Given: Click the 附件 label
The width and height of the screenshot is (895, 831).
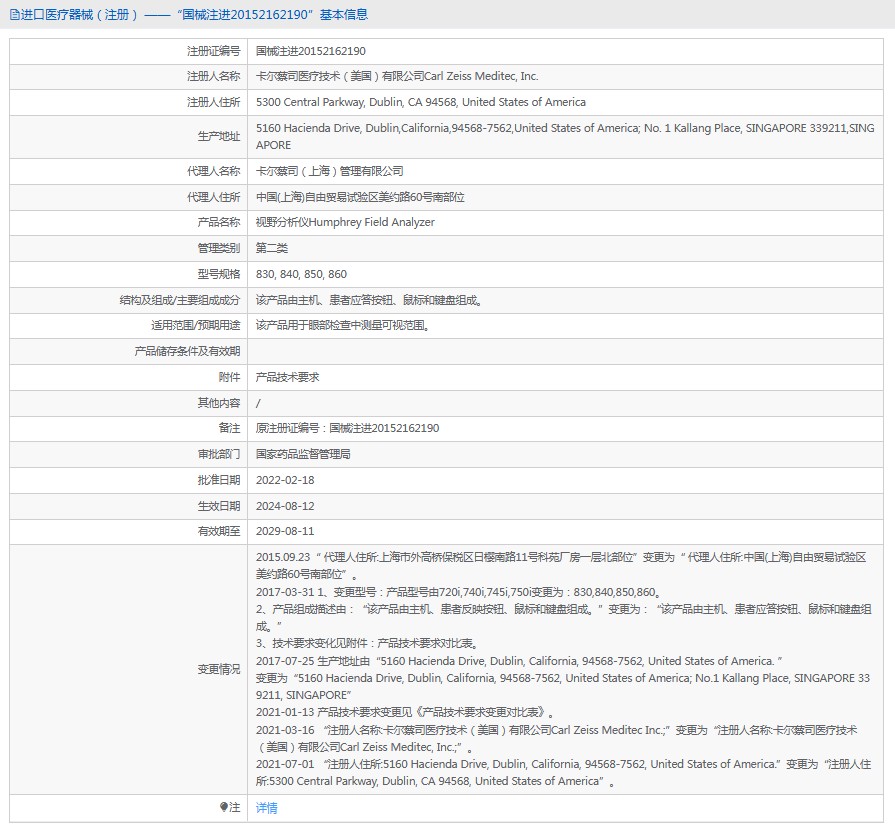Looking at the screenshot, I should pyautogui.click(x=229, y=377).
